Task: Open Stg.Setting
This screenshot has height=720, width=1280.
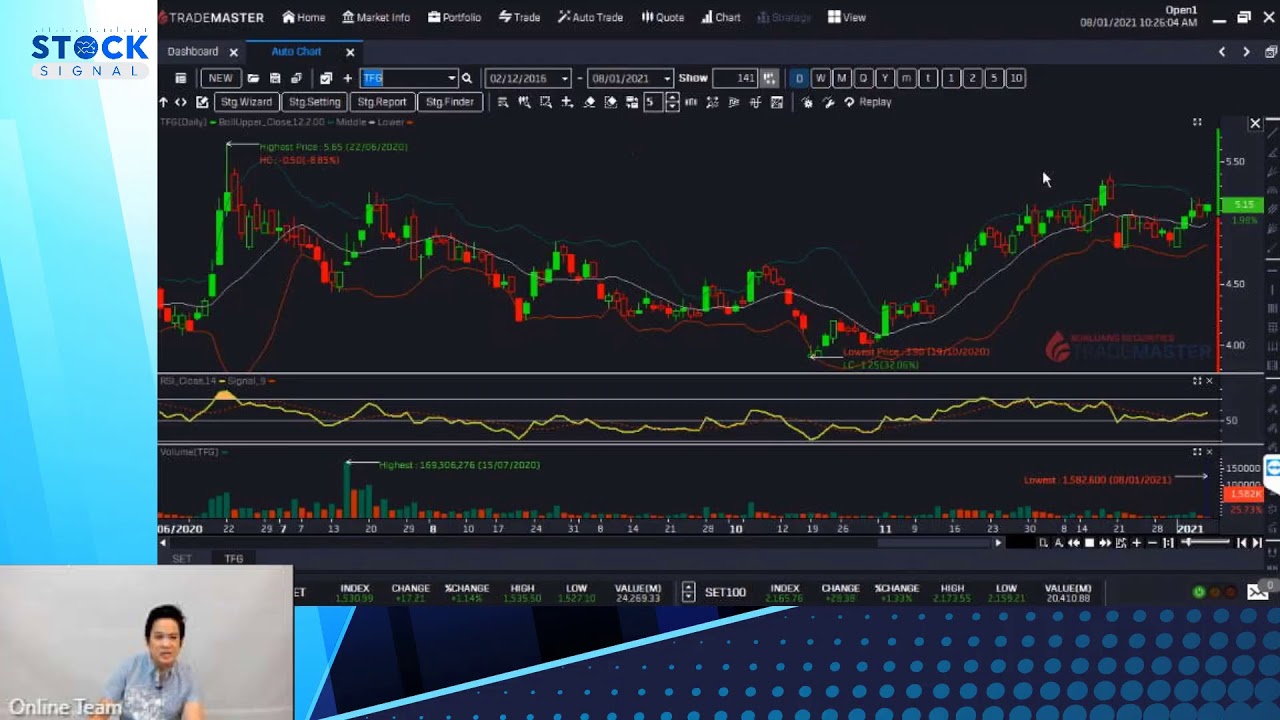Action: 314,102
